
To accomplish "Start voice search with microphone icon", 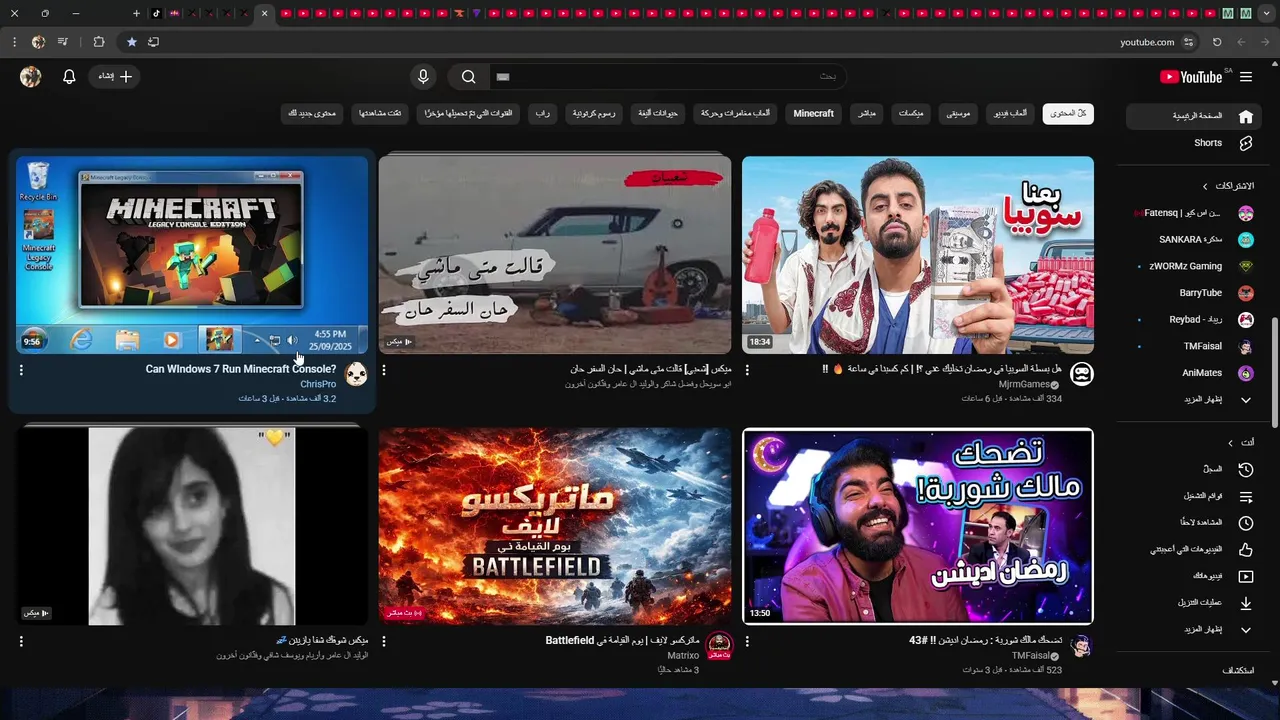I will tap(423, 77).
